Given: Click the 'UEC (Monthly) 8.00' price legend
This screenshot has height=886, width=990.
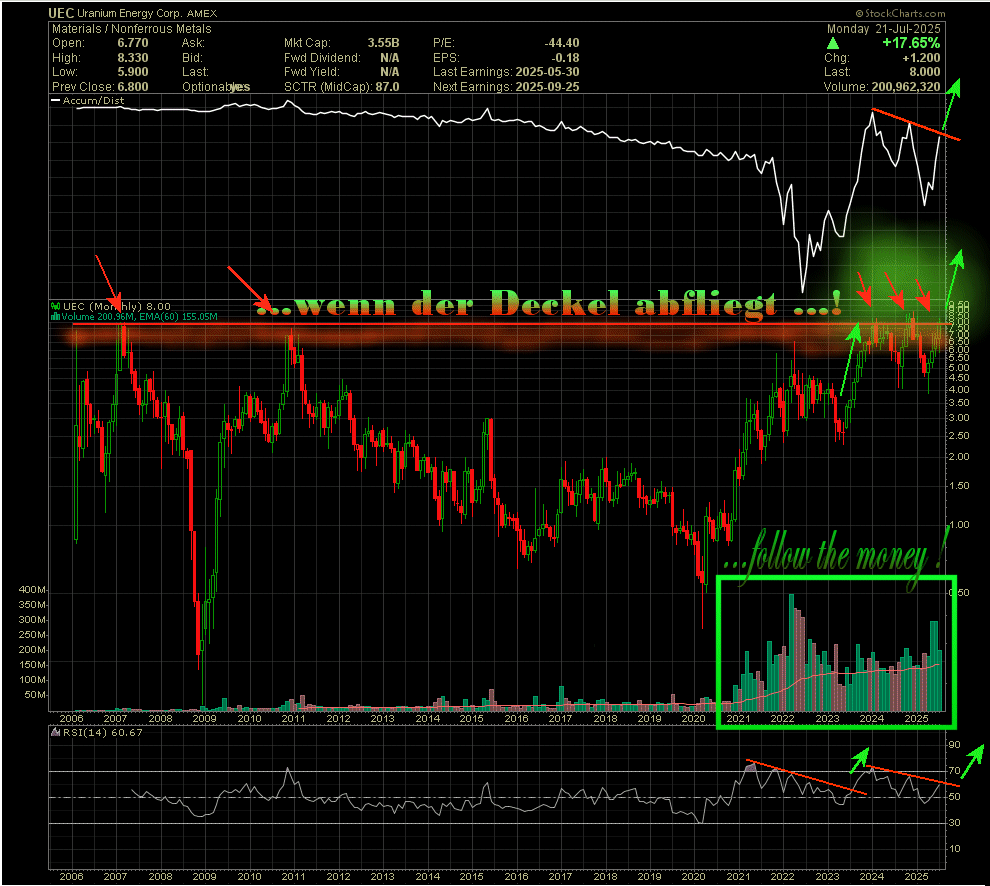Looking at the screenshot, I should [116, 306].
